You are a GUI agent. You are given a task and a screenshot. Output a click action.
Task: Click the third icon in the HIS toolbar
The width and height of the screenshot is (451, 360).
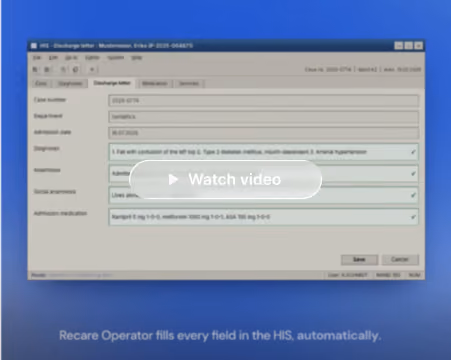[x=63, y=70]
